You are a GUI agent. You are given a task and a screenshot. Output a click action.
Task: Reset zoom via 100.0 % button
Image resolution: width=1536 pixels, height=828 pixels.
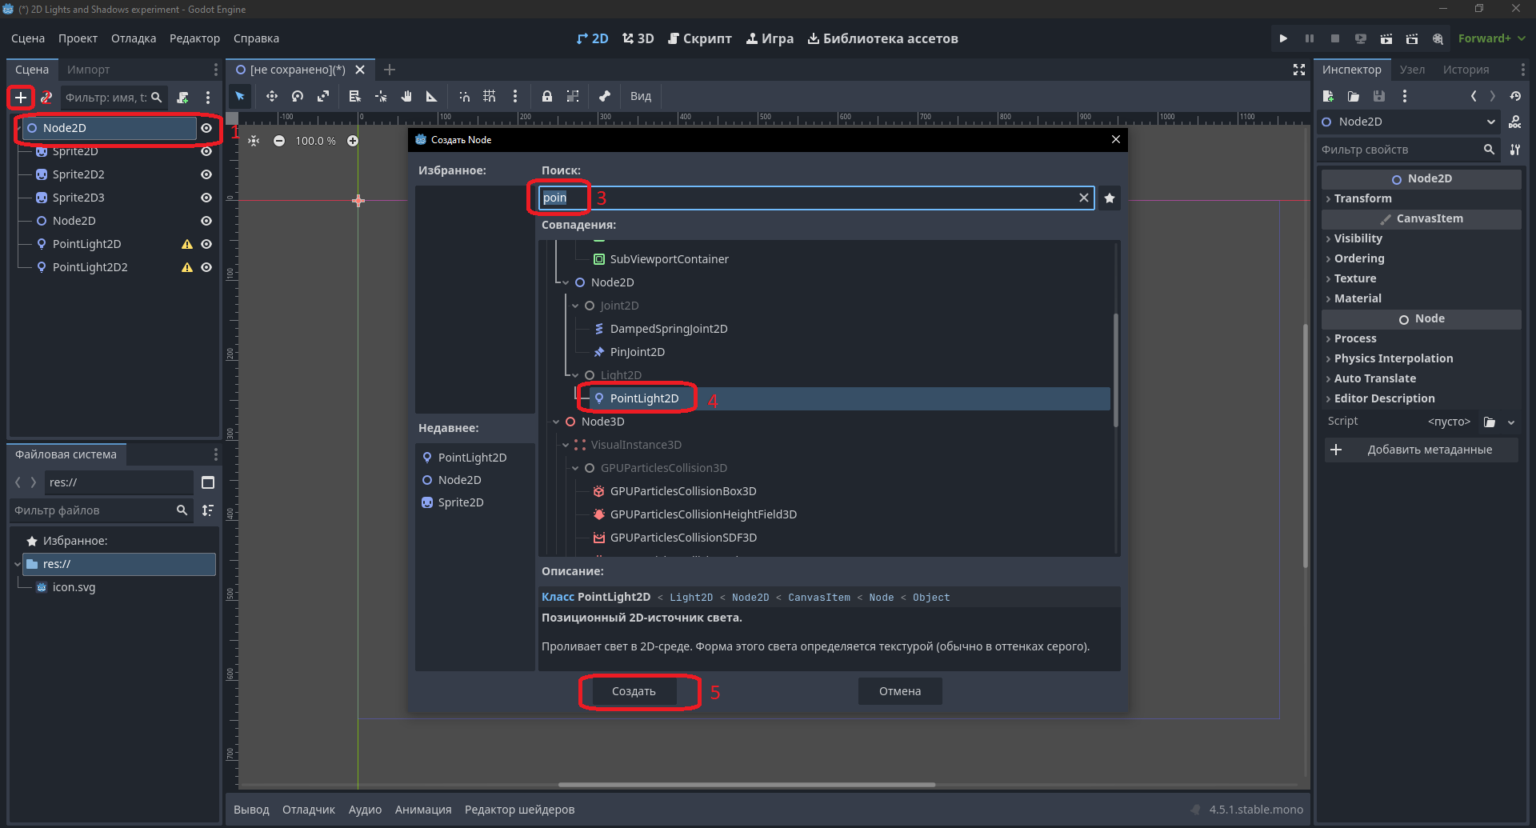point(316,141)
